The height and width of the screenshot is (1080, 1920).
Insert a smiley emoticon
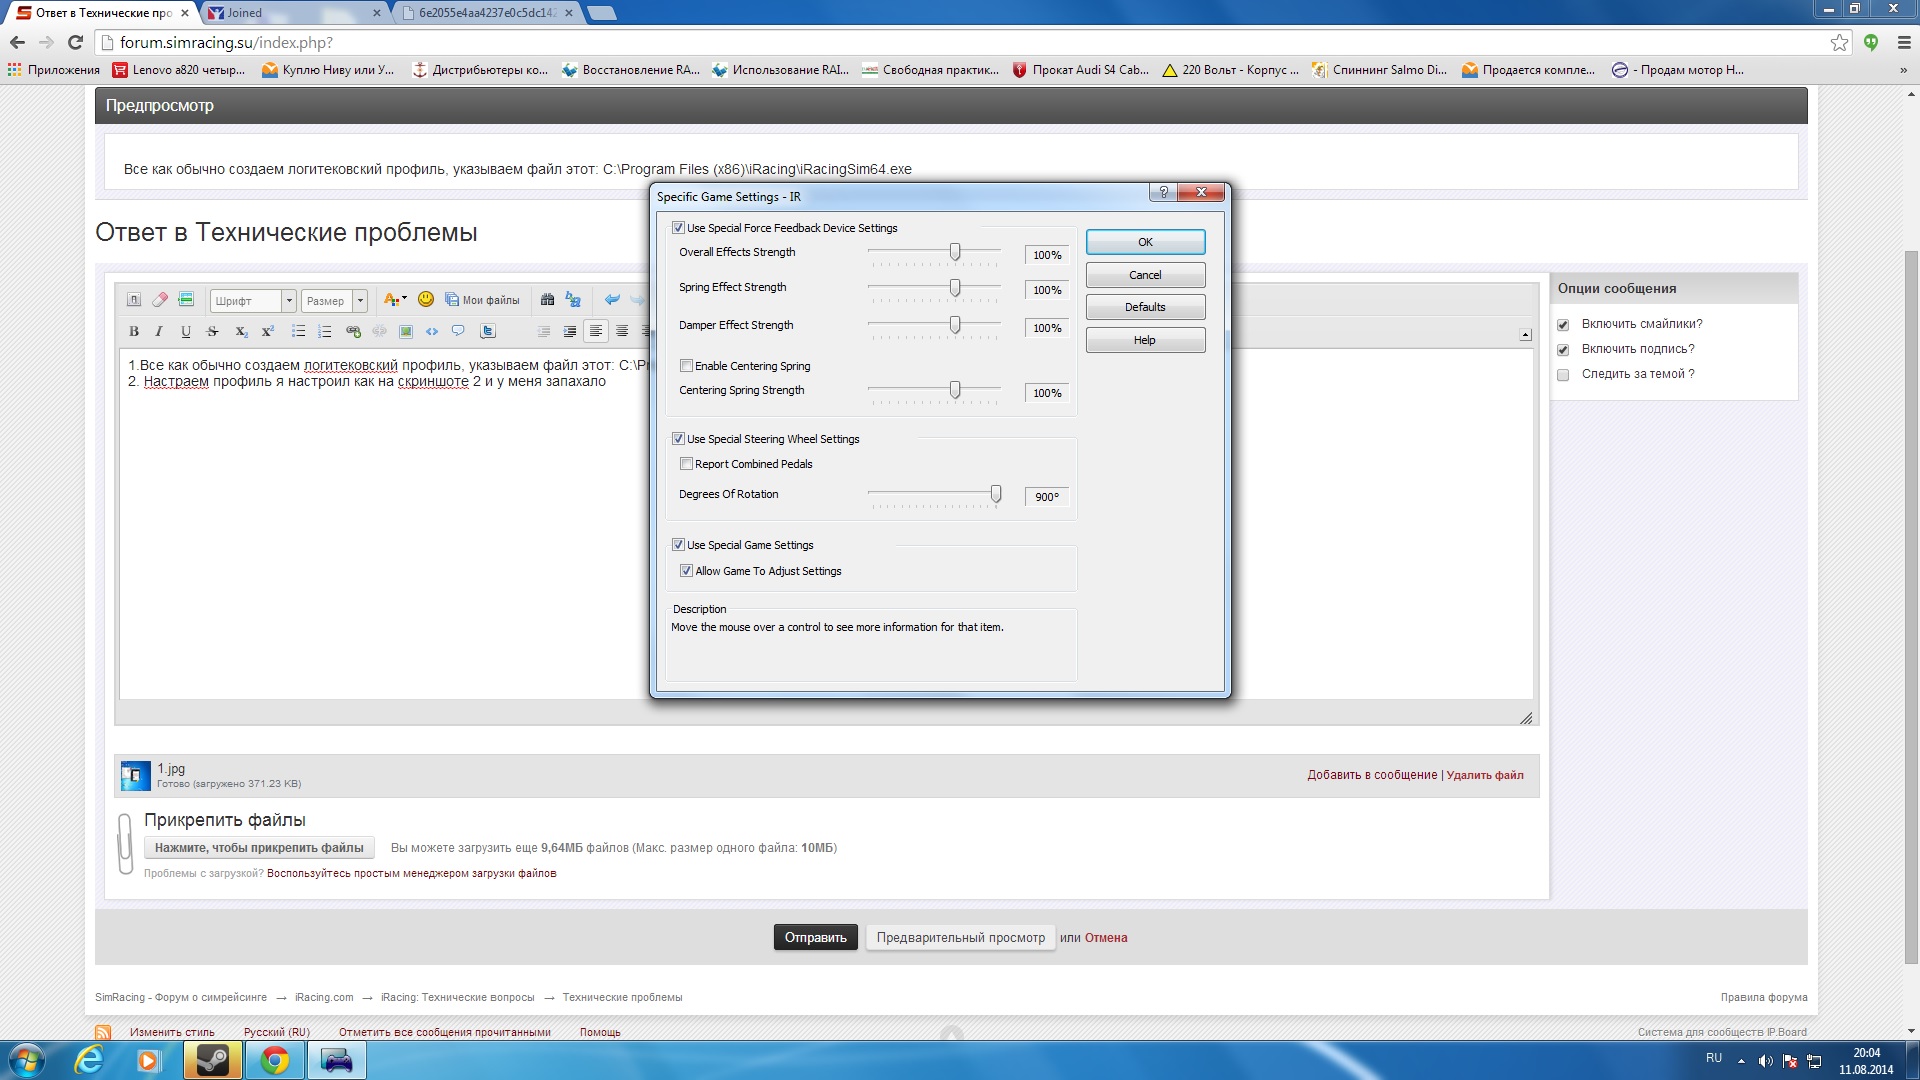coord(426,299)
